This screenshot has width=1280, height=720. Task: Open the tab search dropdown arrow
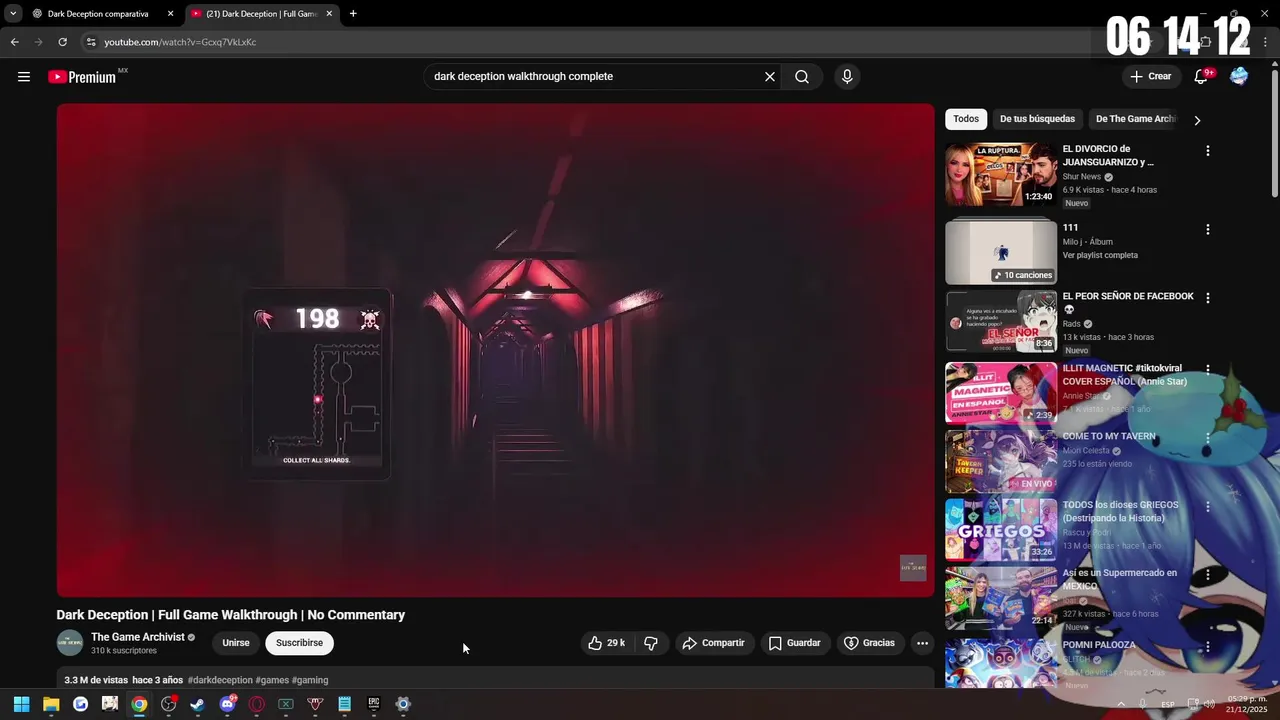point(13,14)
